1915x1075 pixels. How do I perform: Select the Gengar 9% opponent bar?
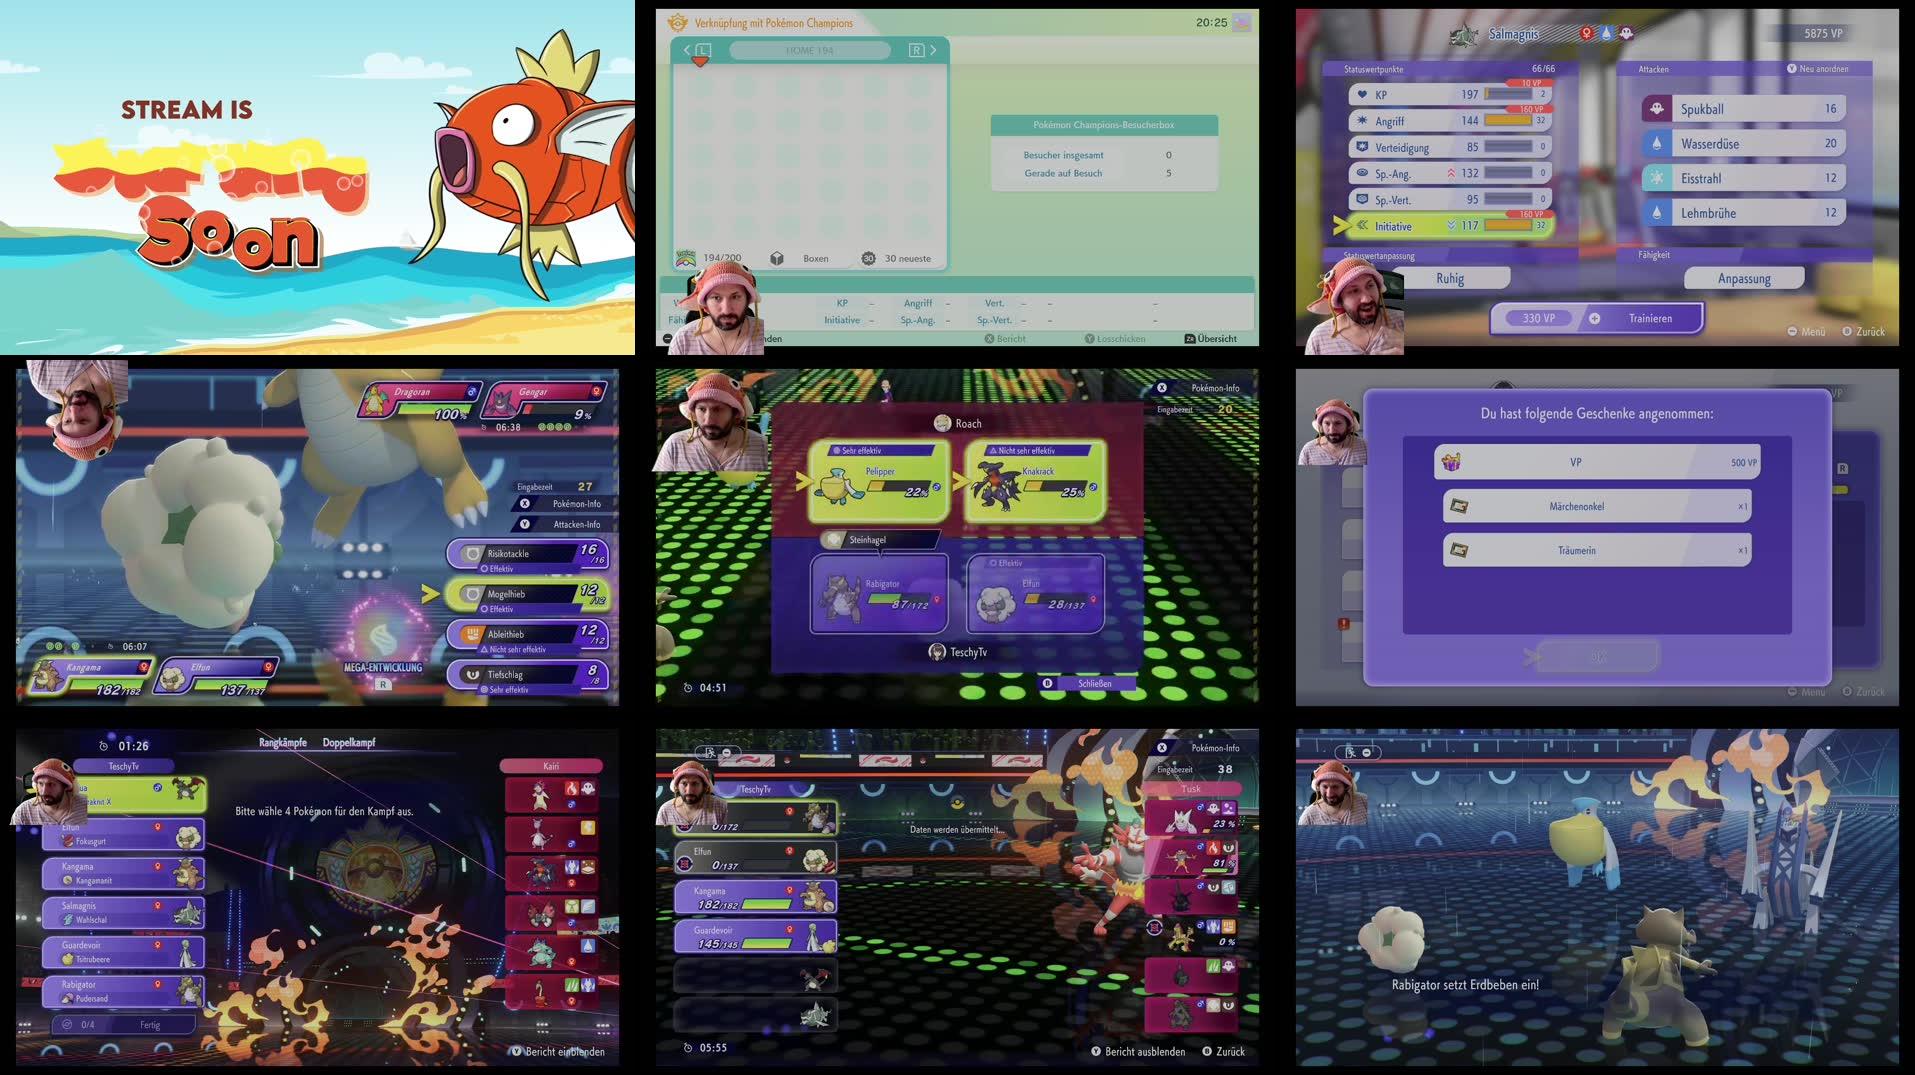click(x=543, y=402)
